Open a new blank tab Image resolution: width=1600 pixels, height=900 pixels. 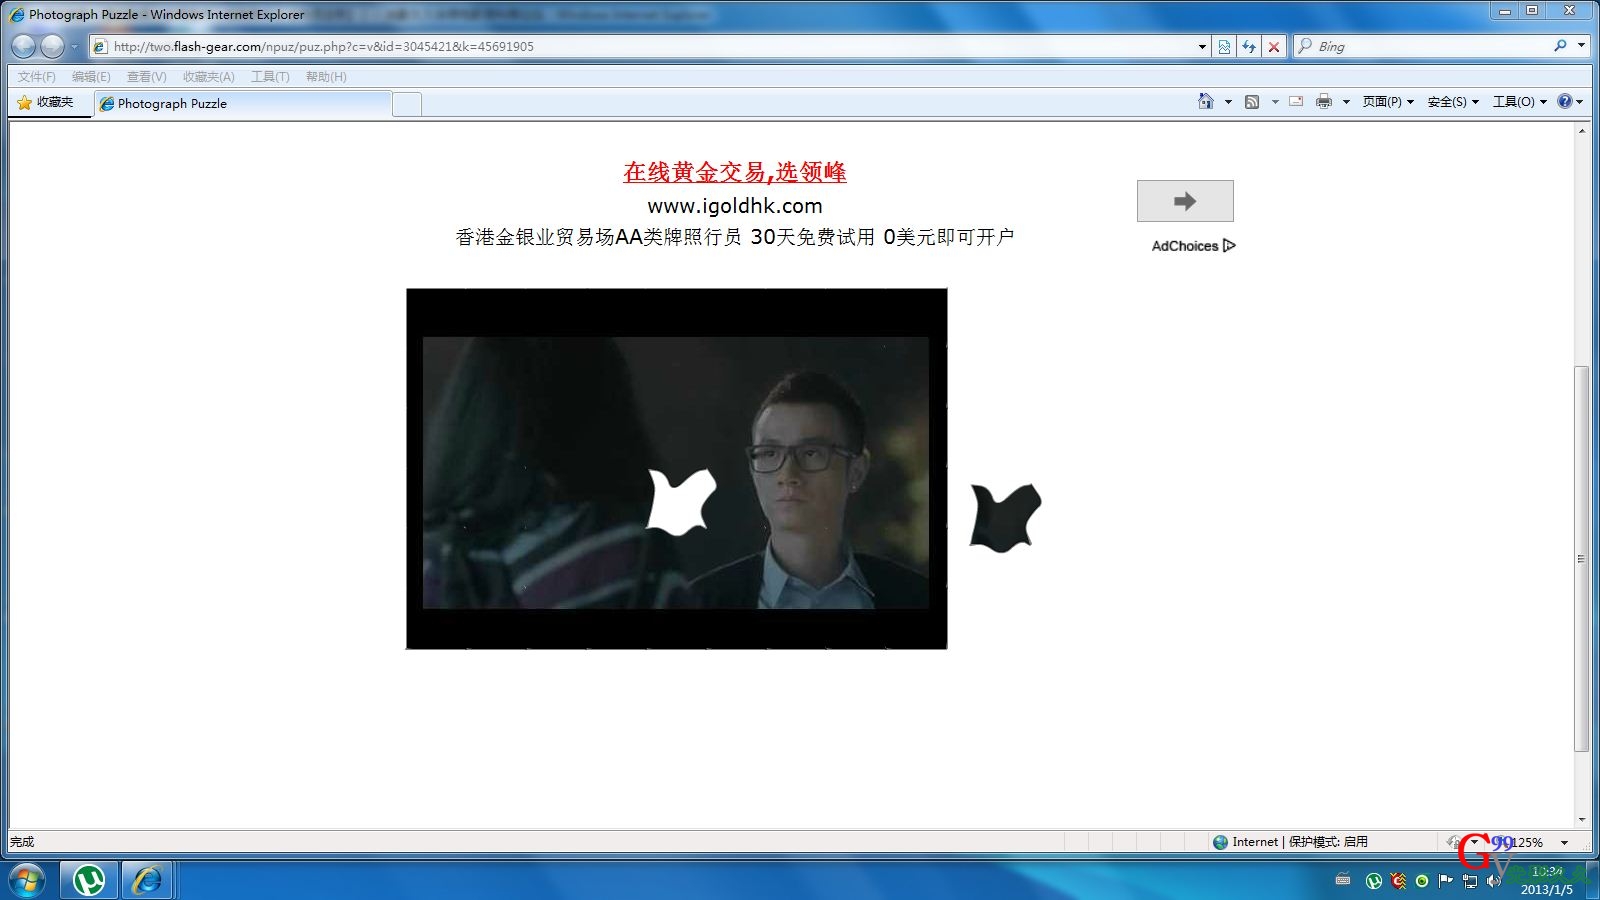click(x=407, y=104)
